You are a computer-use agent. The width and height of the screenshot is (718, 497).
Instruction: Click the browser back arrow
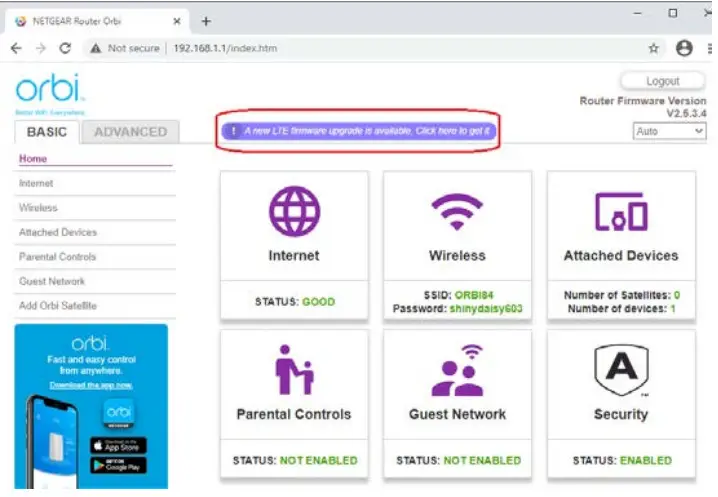(x=16, y=48)
